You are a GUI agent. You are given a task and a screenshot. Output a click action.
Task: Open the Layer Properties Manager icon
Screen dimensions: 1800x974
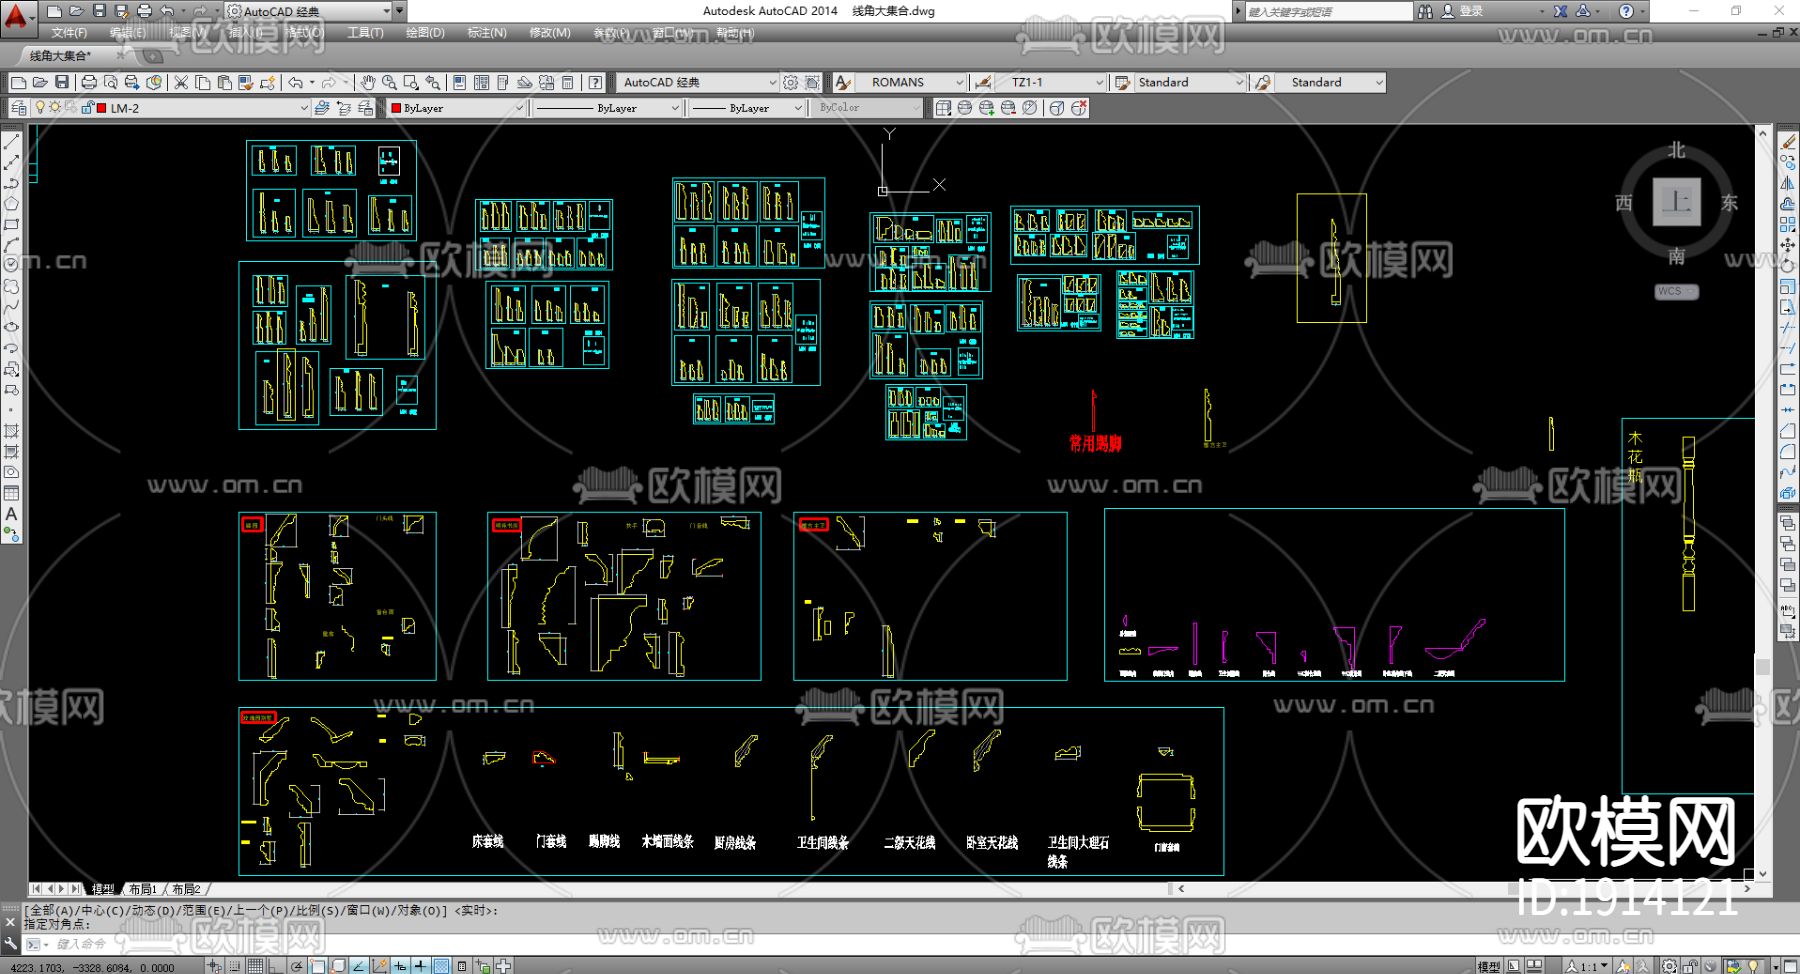point(19,108)
